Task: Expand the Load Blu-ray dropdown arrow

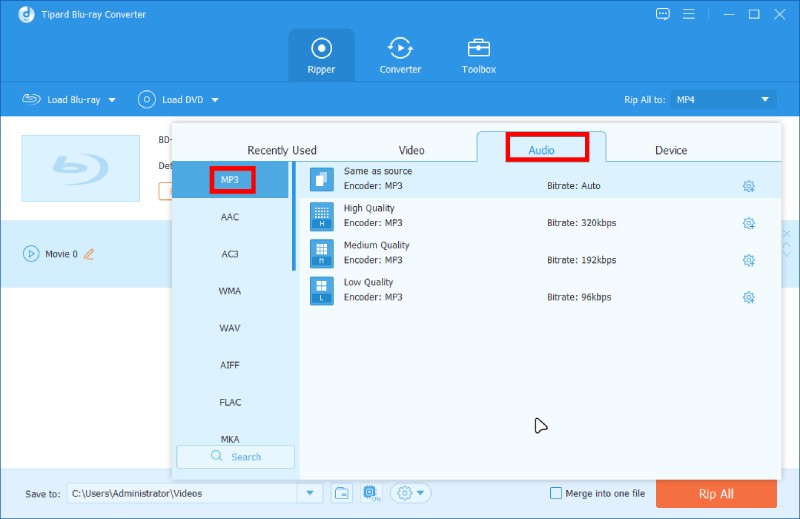Action: (x=112, y=100)
